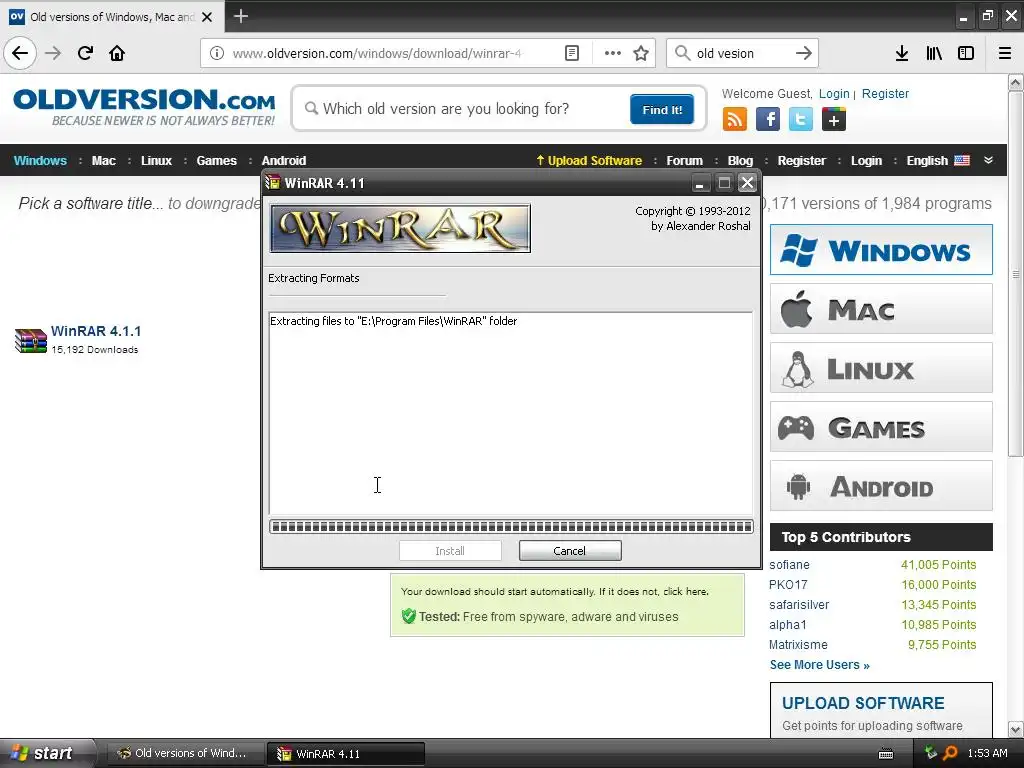Click contributor Matrixisme link
Image resolution: width=1024 pixels, height=768 pixels.
798,645
